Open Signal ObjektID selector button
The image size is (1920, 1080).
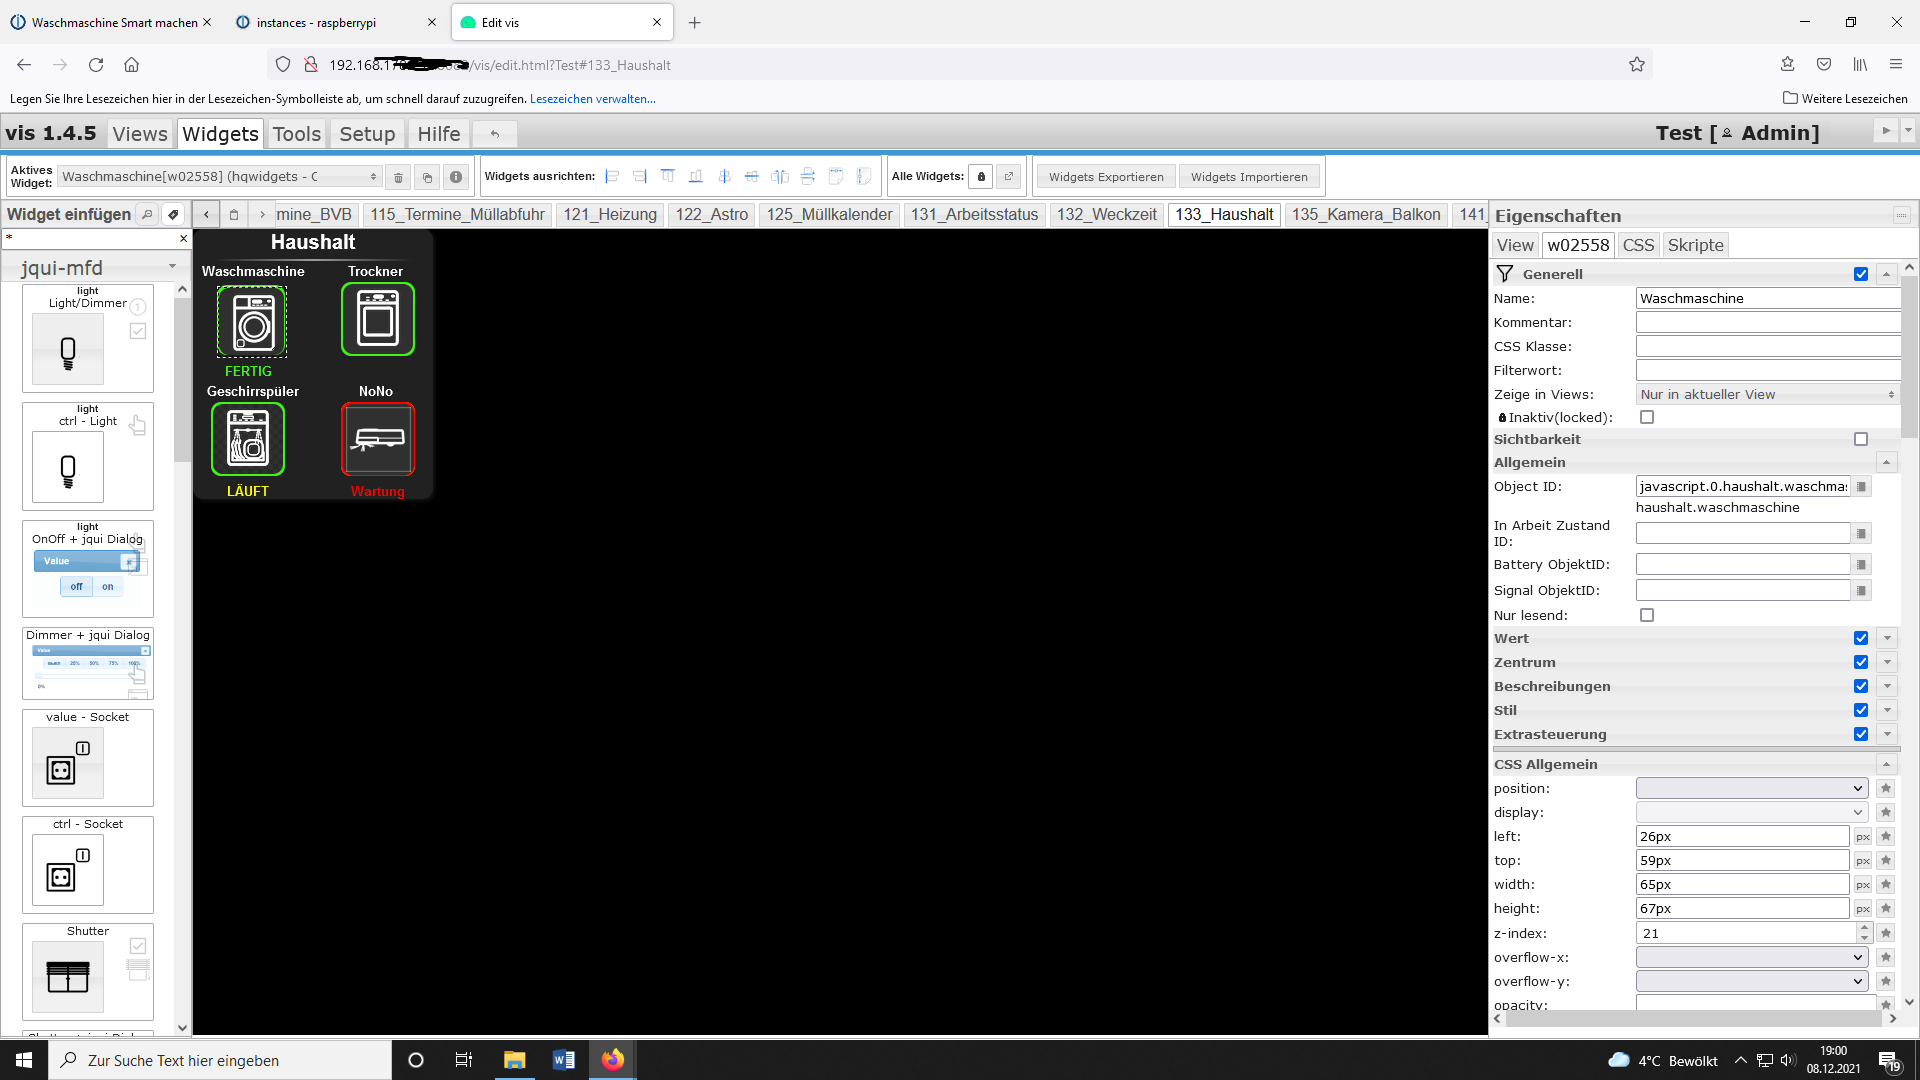[1861, 591]
